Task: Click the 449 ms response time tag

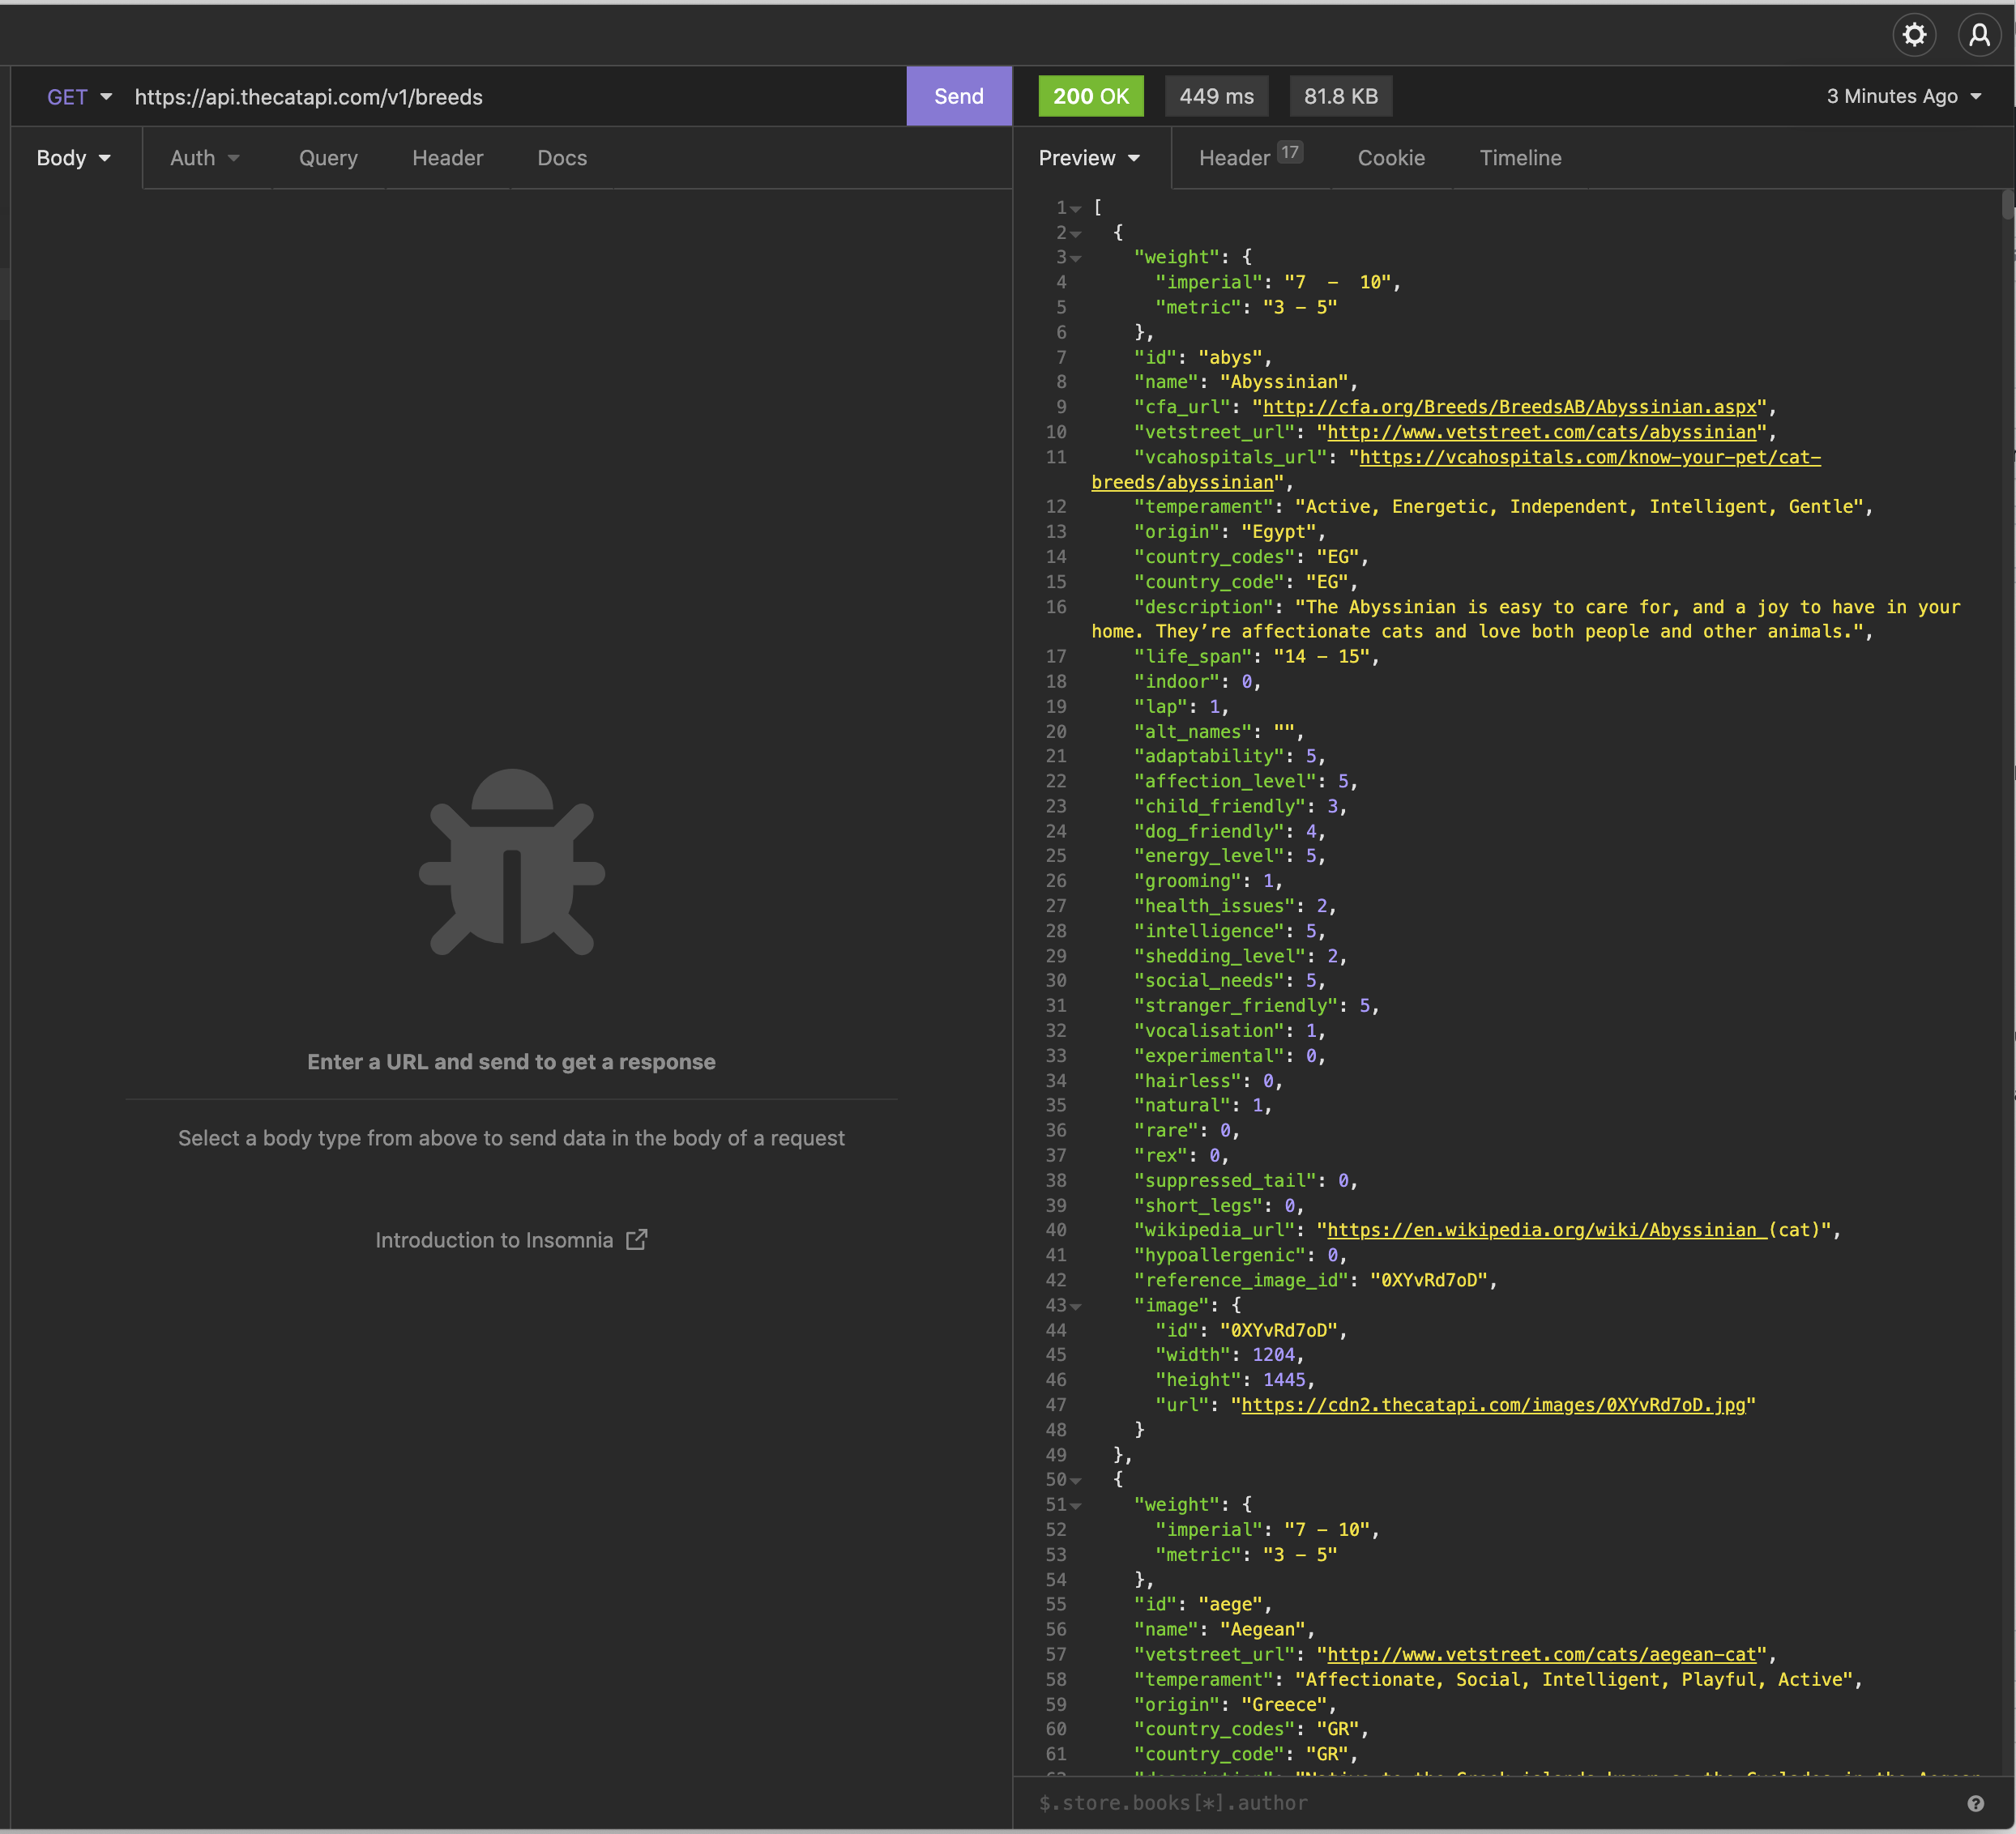Action: click(x=1216, y=96)
